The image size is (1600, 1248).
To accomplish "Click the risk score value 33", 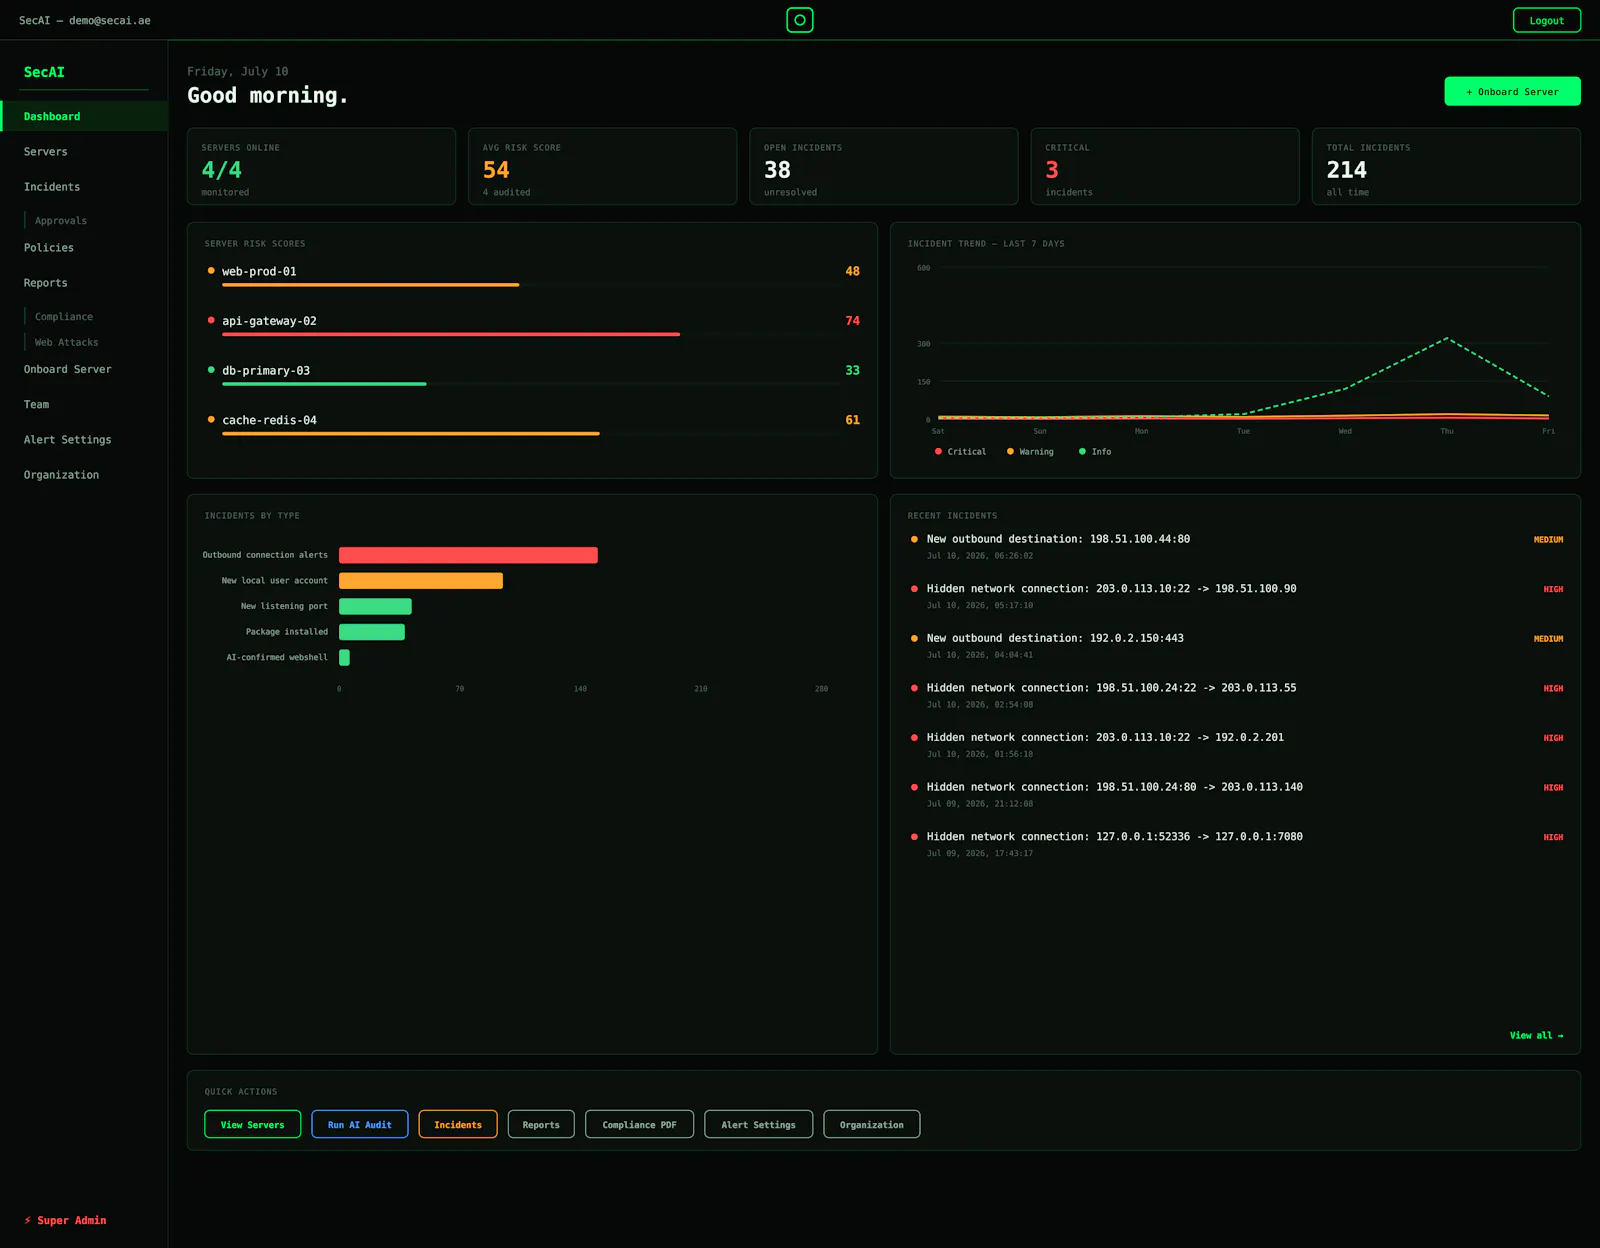I will (852, 371).
